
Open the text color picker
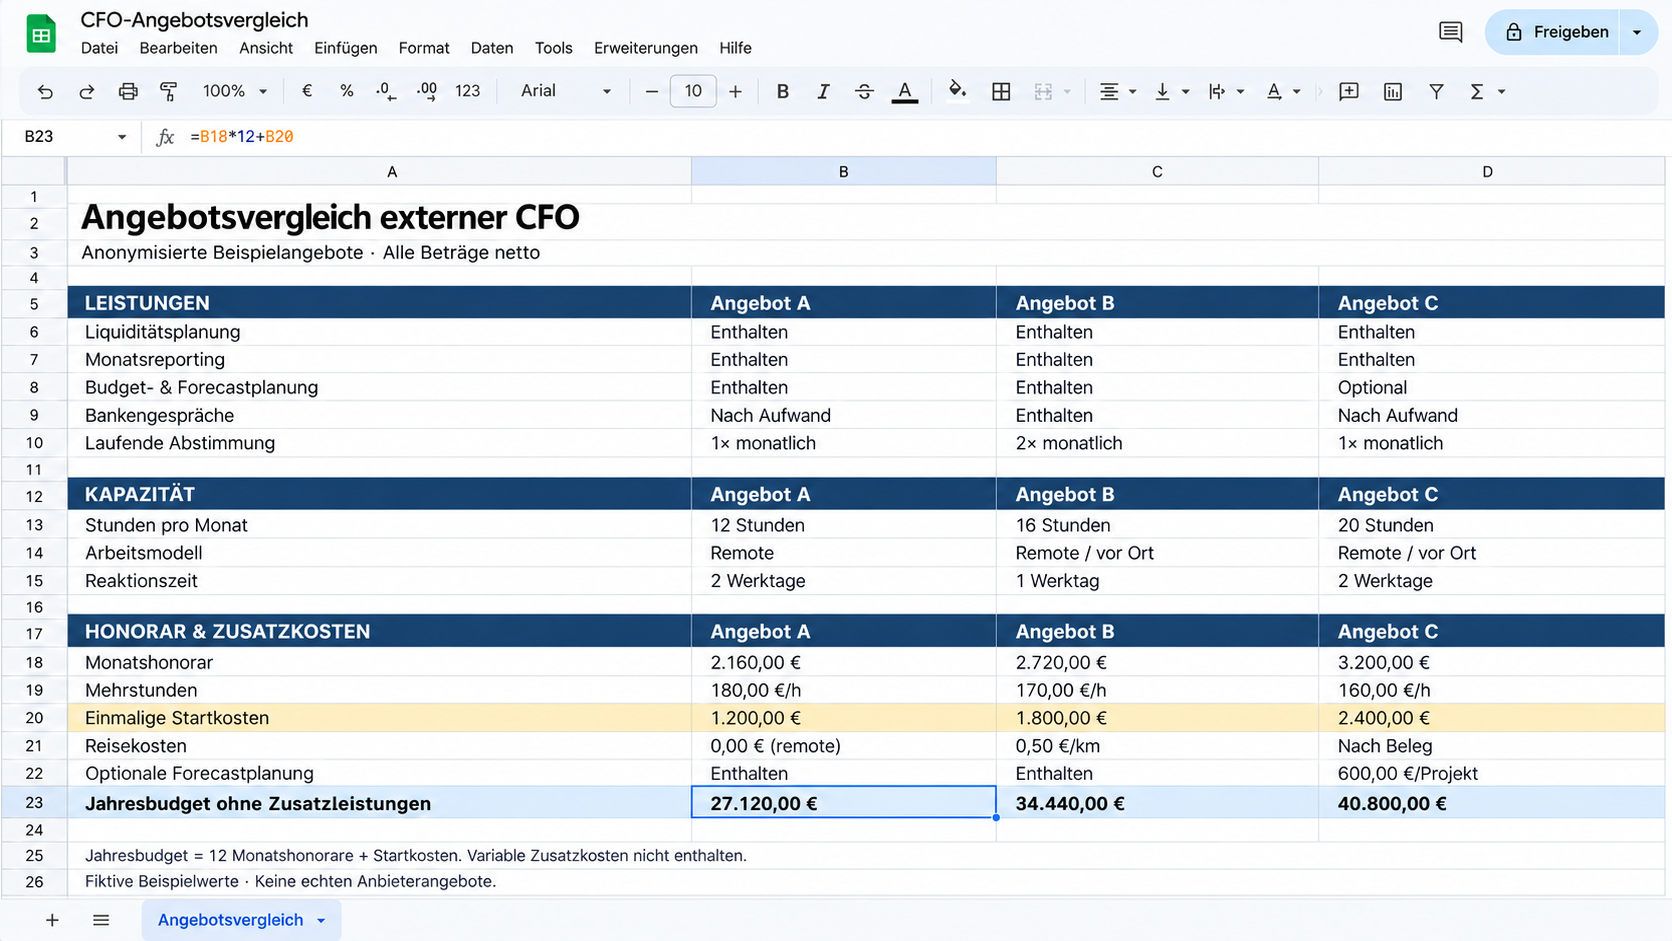905,92
